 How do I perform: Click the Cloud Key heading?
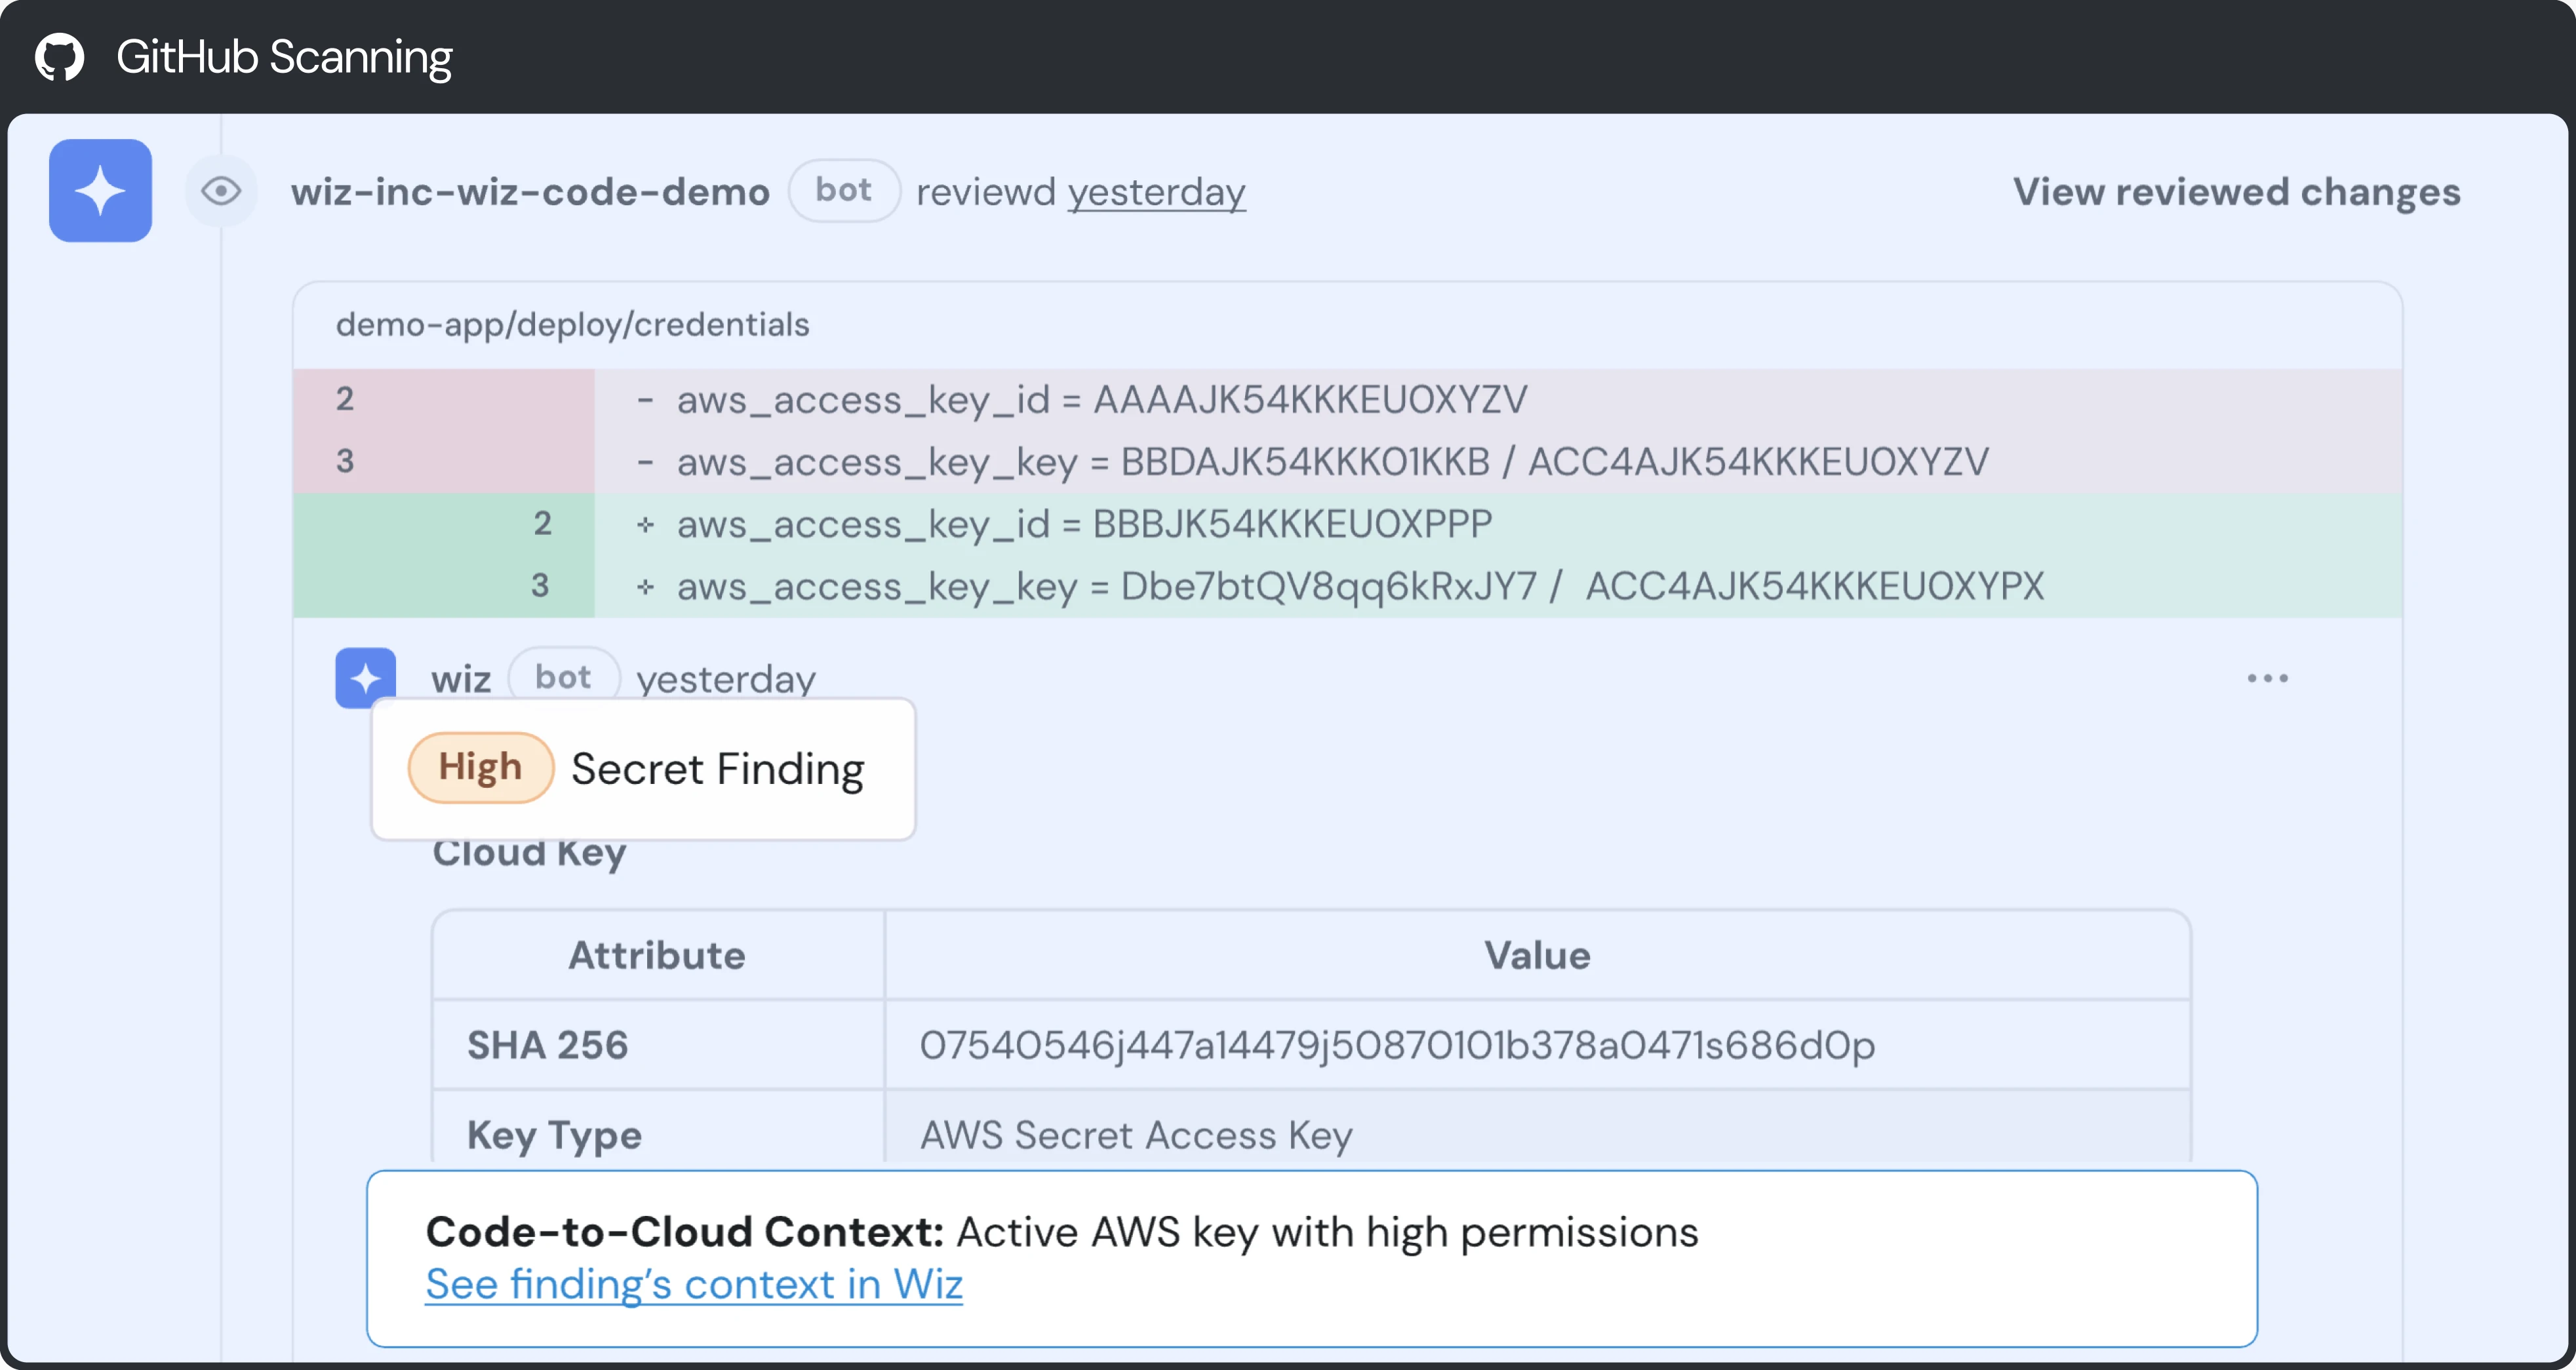point(529,856)
